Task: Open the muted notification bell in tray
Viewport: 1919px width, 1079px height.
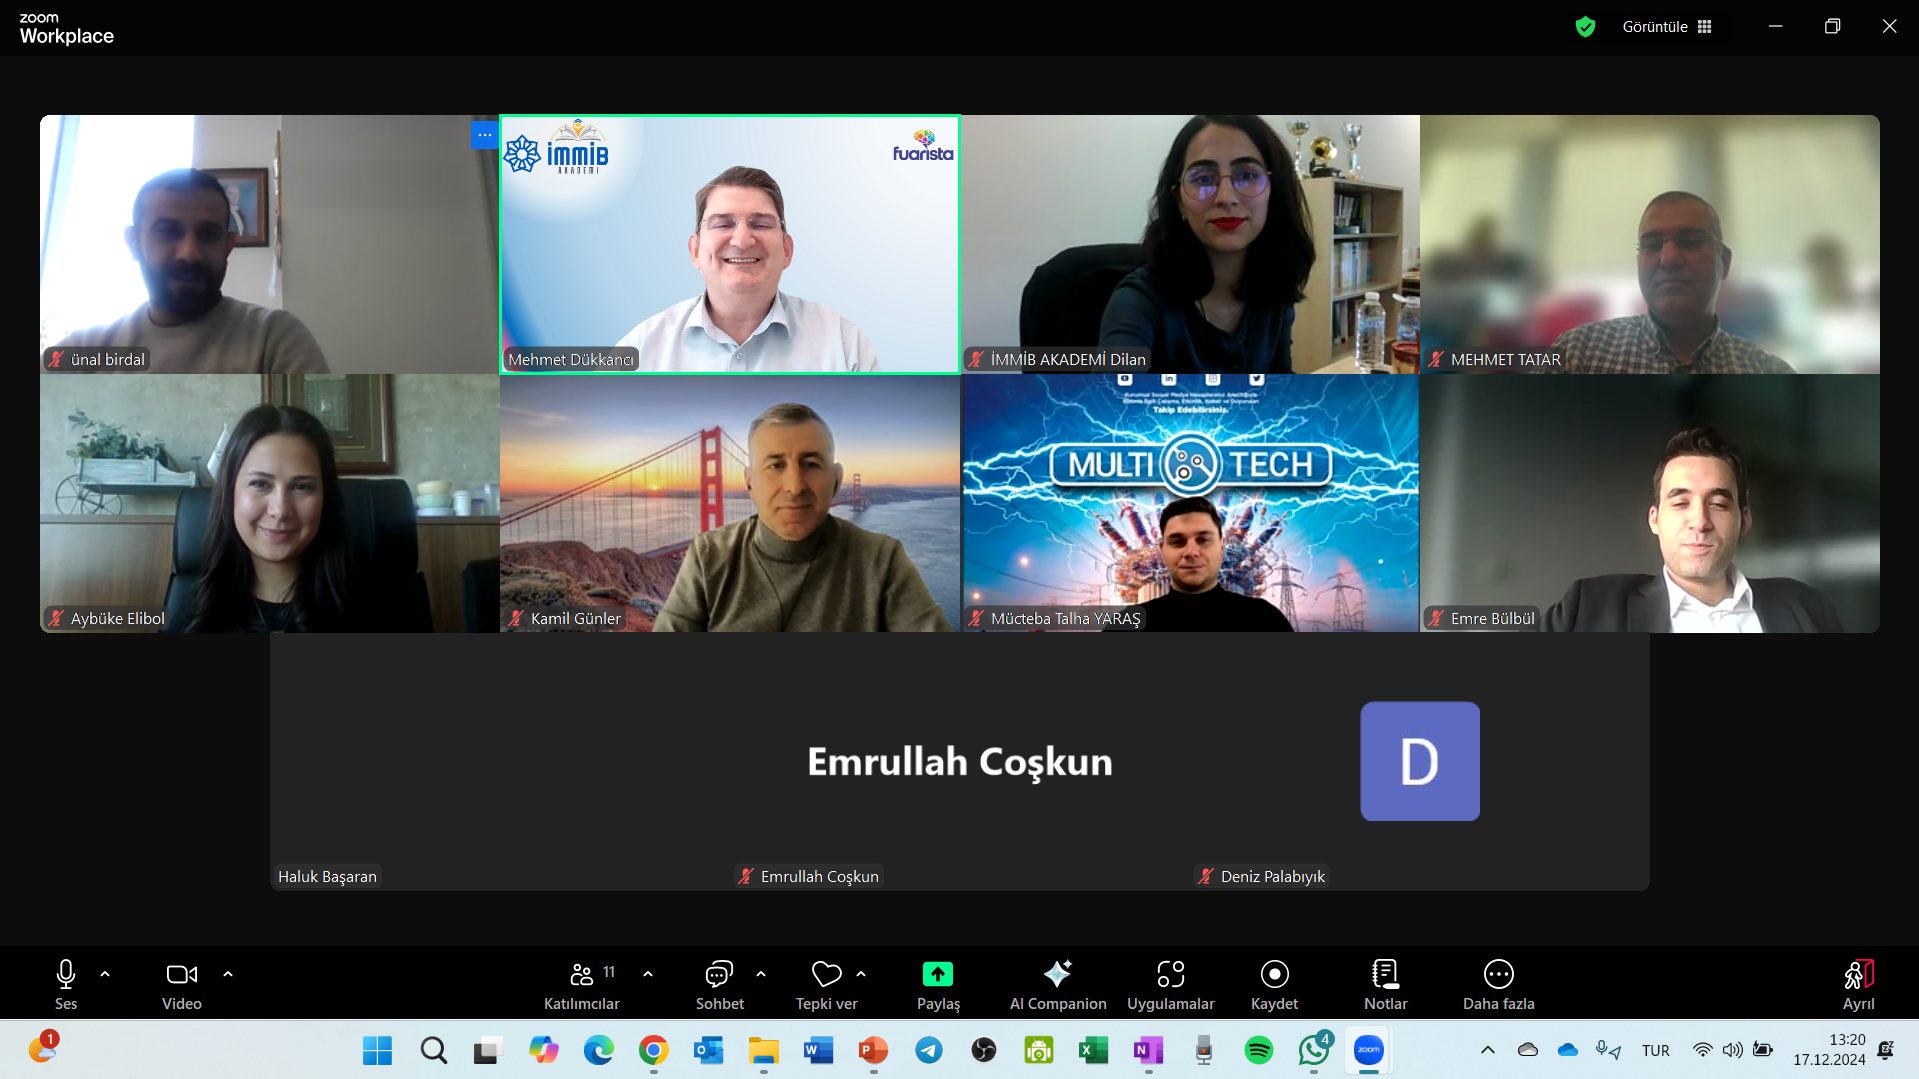Action: click(x=1886, y=1050)
